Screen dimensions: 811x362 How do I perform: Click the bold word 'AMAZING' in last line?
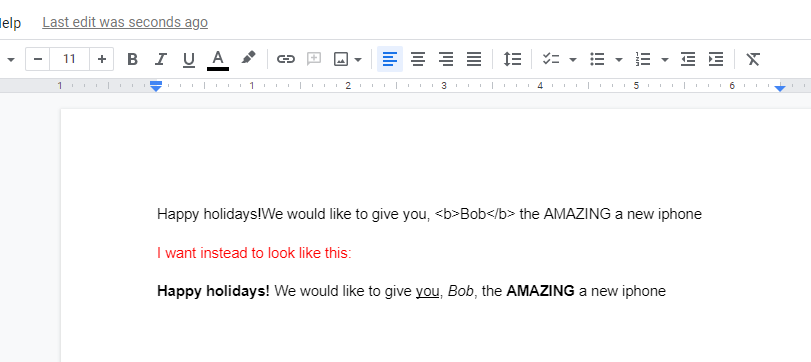click(x=540, y=291)
